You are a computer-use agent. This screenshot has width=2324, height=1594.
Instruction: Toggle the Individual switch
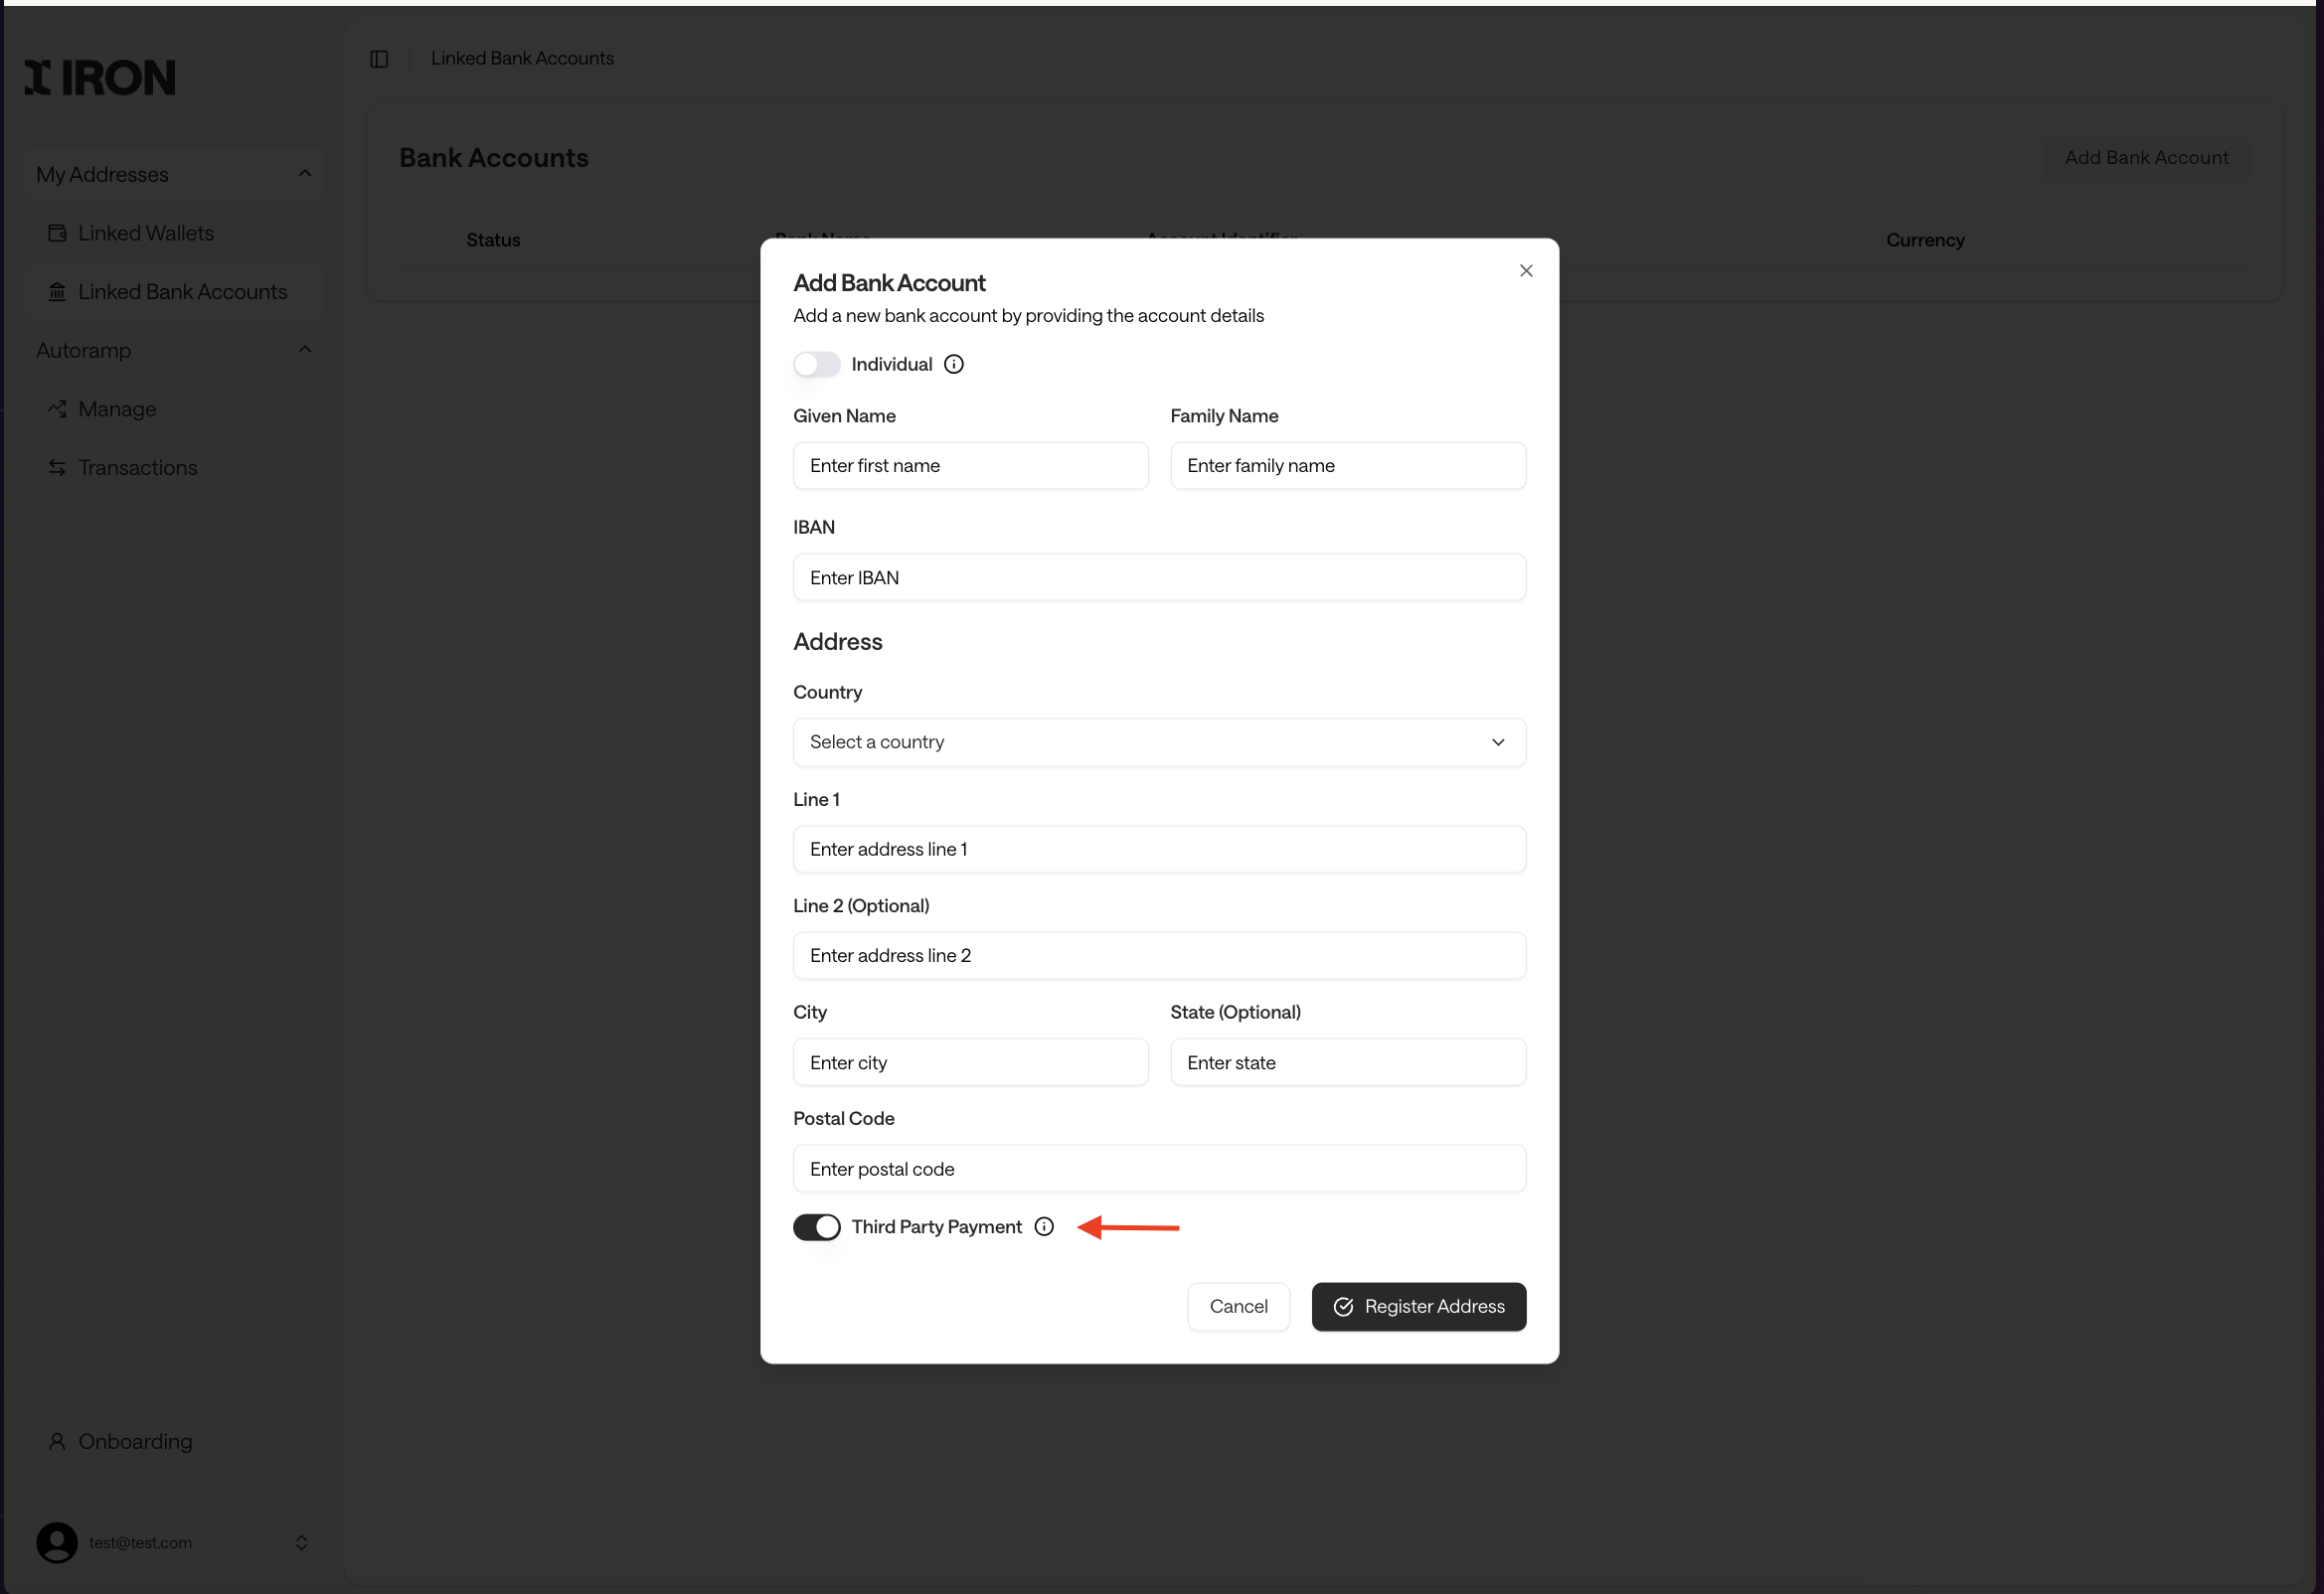pos(817,364)
